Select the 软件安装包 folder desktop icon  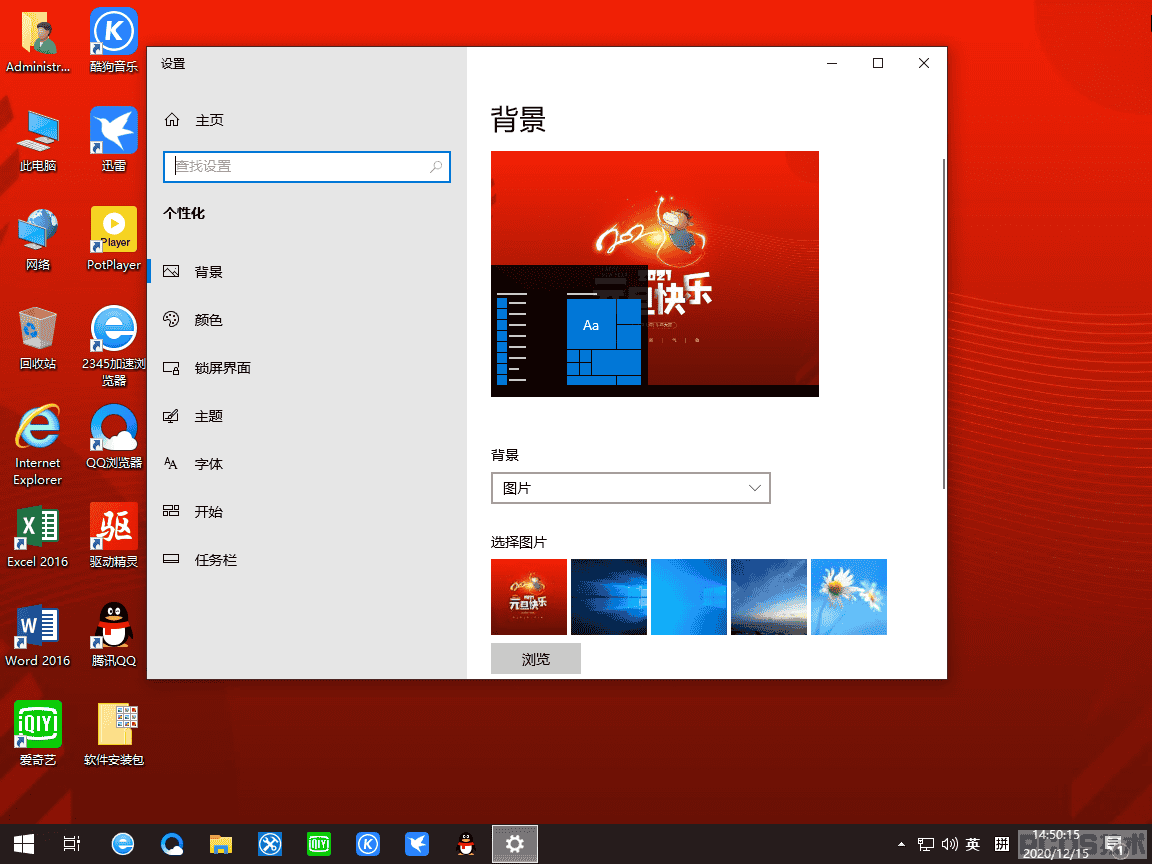point(114,735)
